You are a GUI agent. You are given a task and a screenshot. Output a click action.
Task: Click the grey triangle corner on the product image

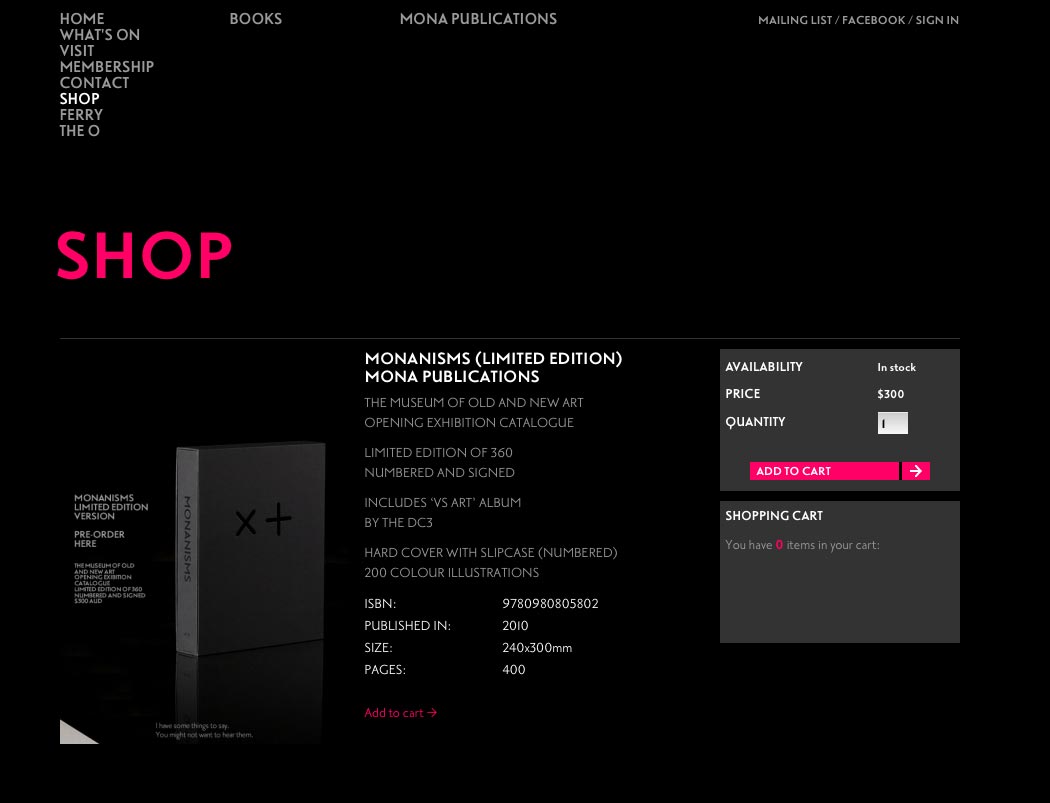click(x=76, y=733)
